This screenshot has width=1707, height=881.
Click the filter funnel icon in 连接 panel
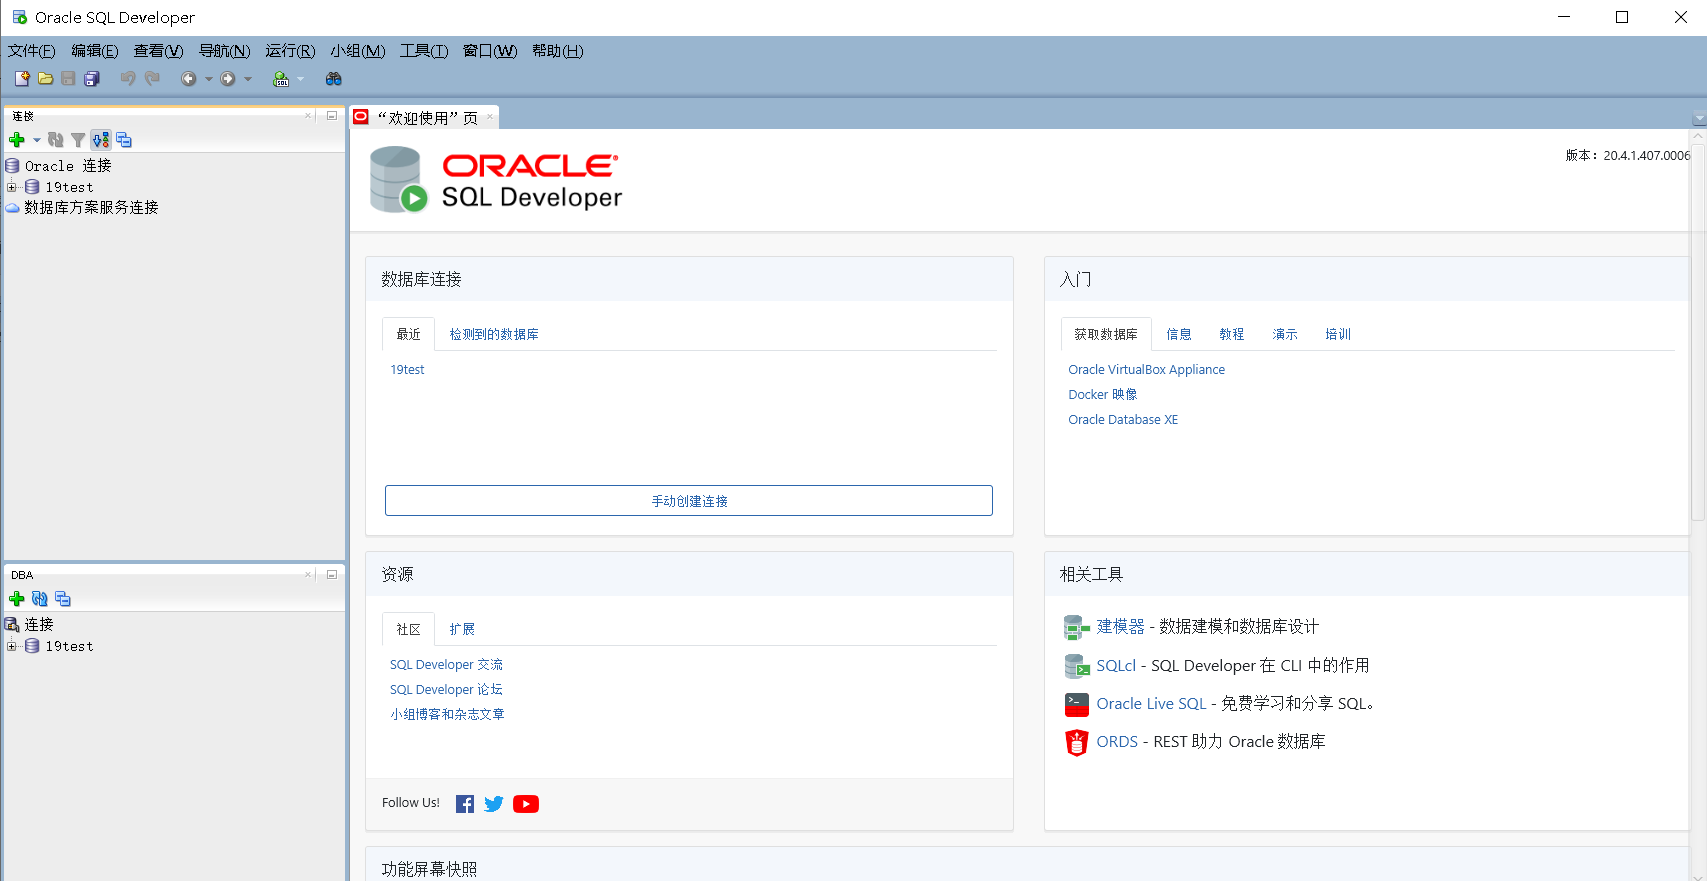[78, 140]
